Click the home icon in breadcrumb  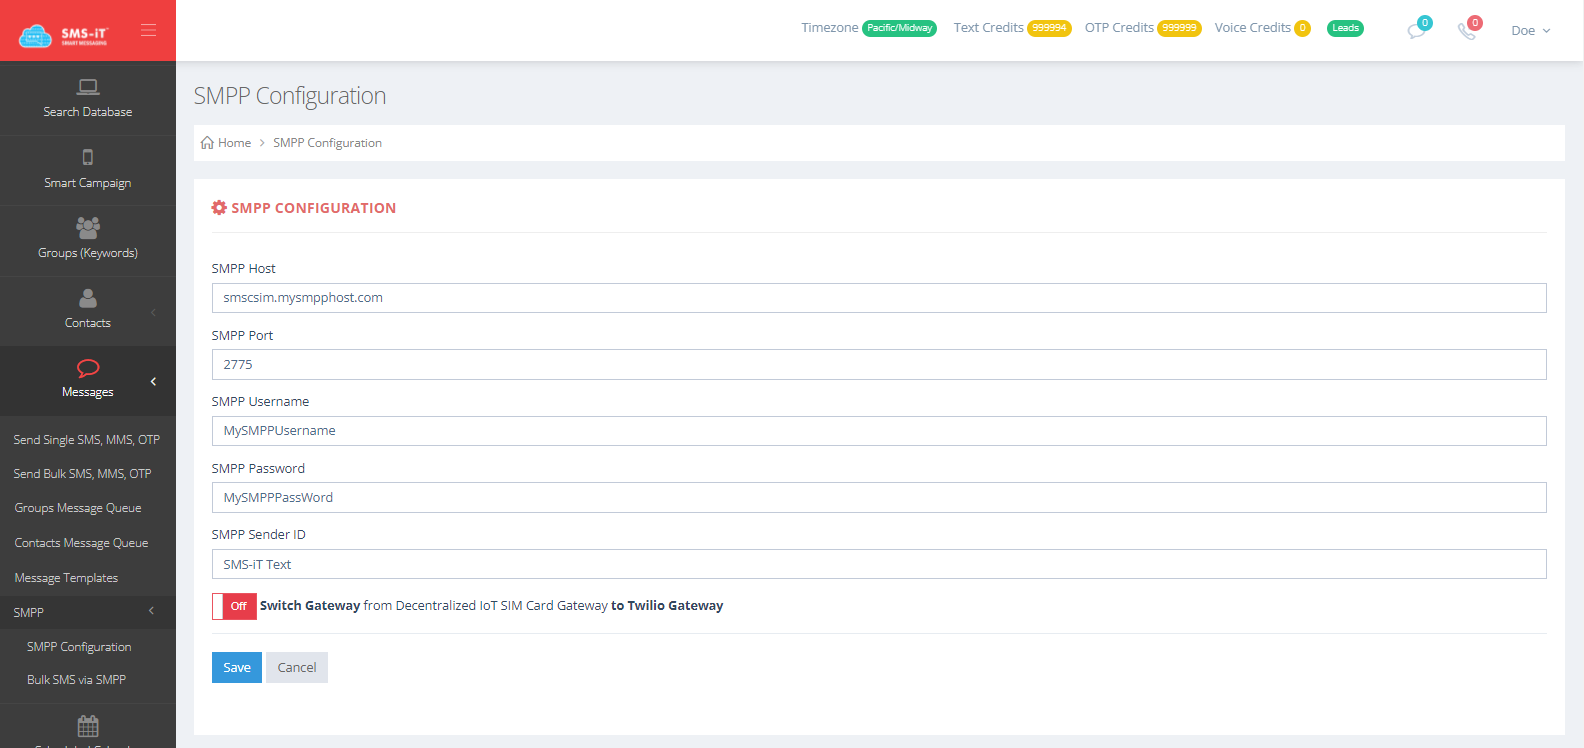[207, 143]
